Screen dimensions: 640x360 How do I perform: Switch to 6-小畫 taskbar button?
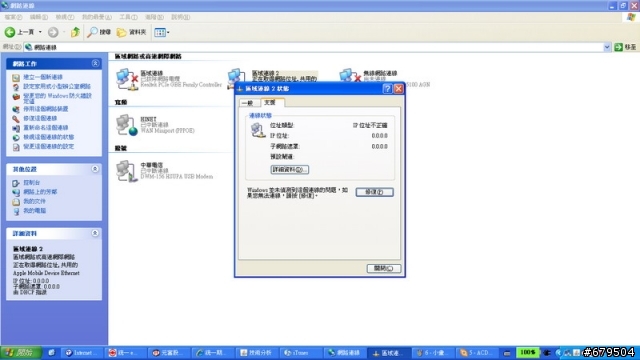pyautogui.click(x=432, y=353)
